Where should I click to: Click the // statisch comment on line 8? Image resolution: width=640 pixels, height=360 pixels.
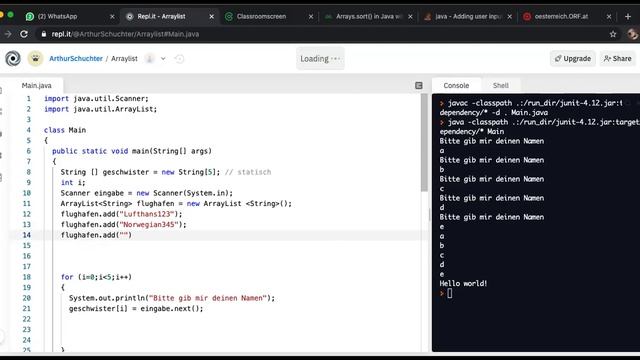click(x=248, y=172)
